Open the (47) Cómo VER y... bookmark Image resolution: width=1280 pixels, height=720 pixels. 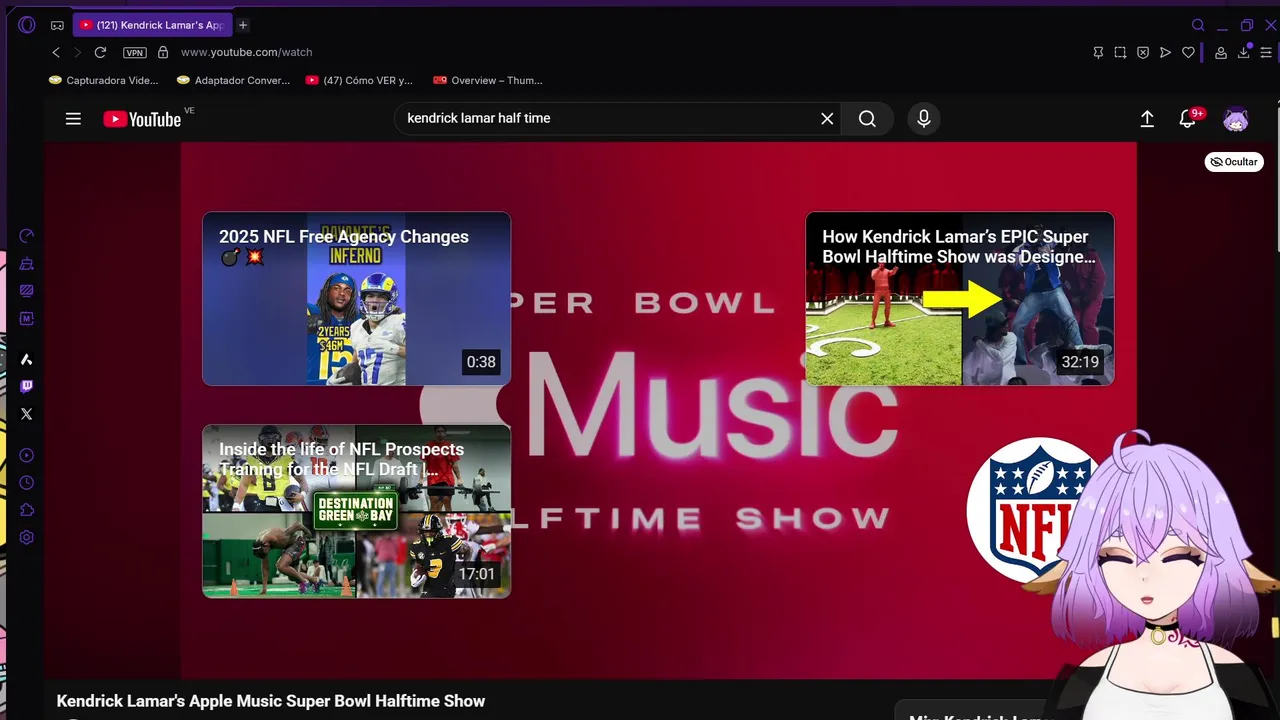coord(359,80)
